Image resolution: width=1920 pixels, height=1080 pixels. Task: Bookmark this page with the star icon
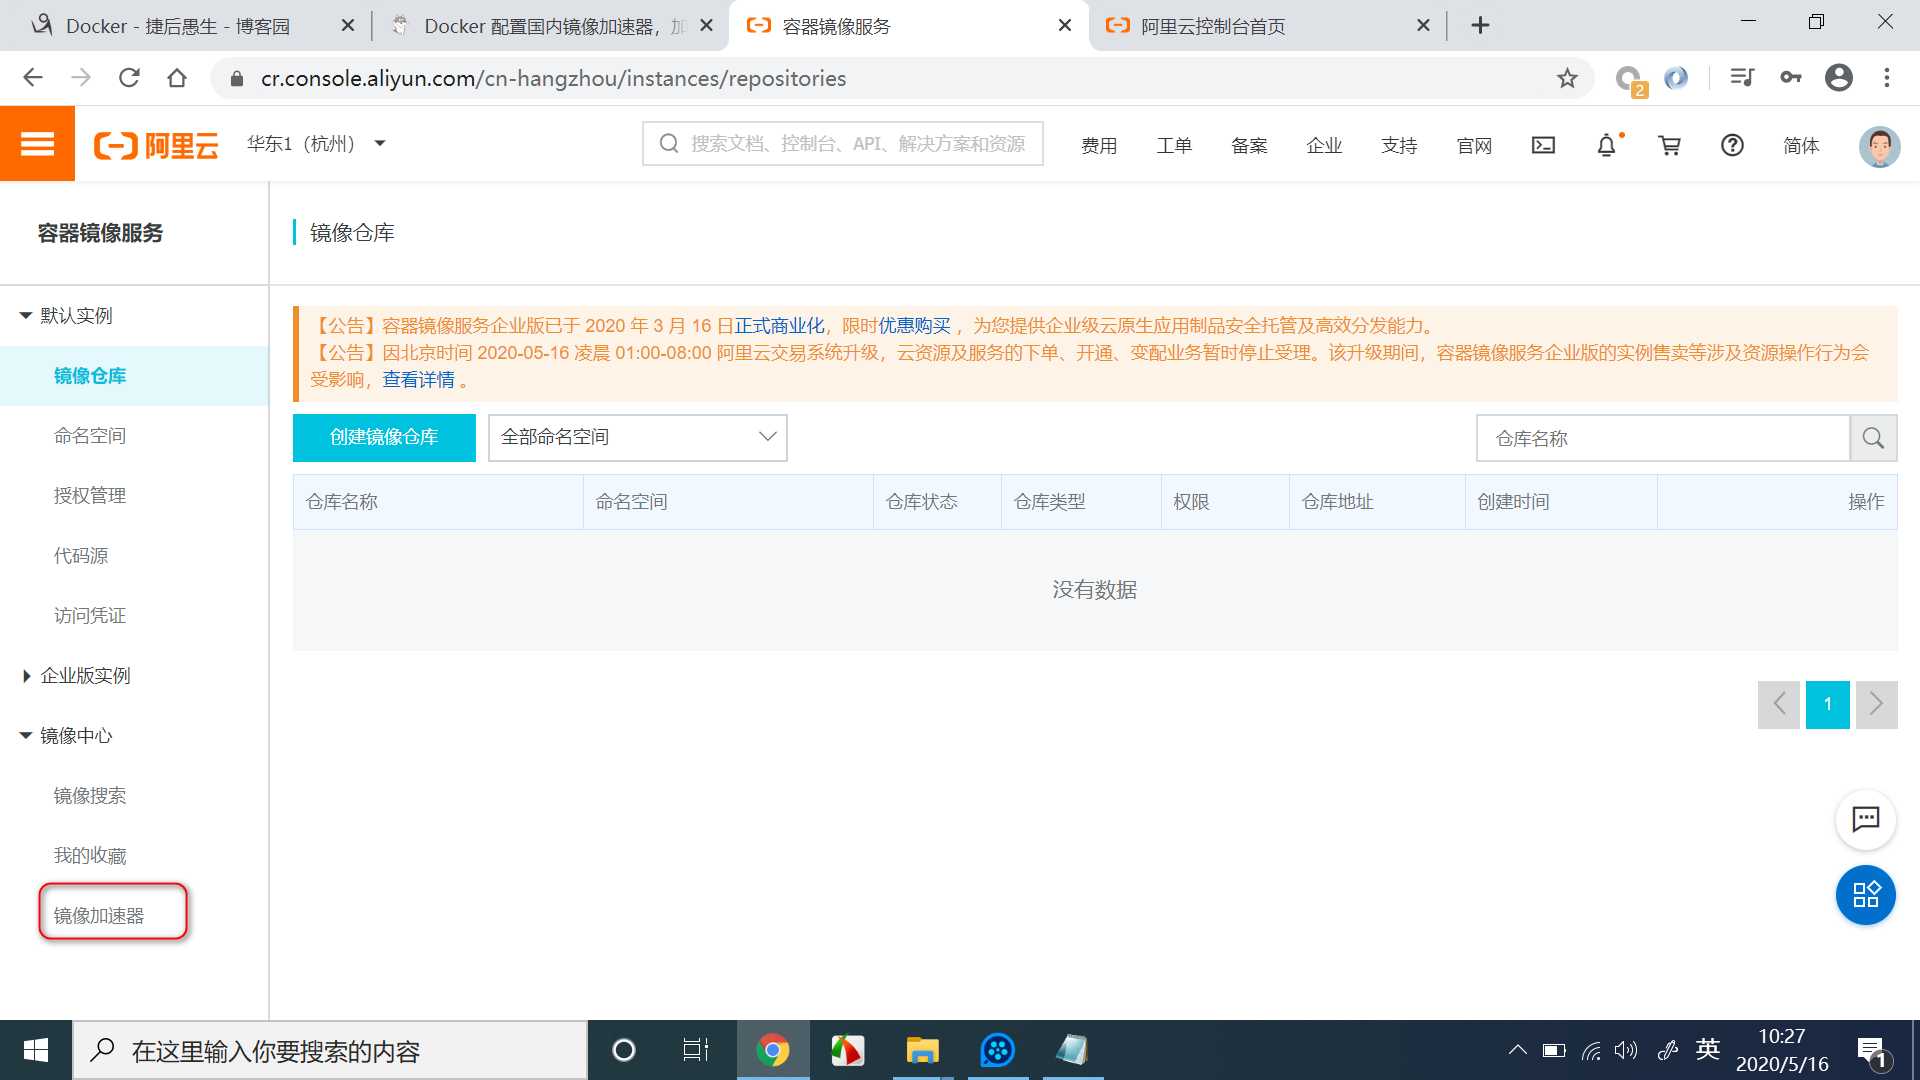[1567, 78]
